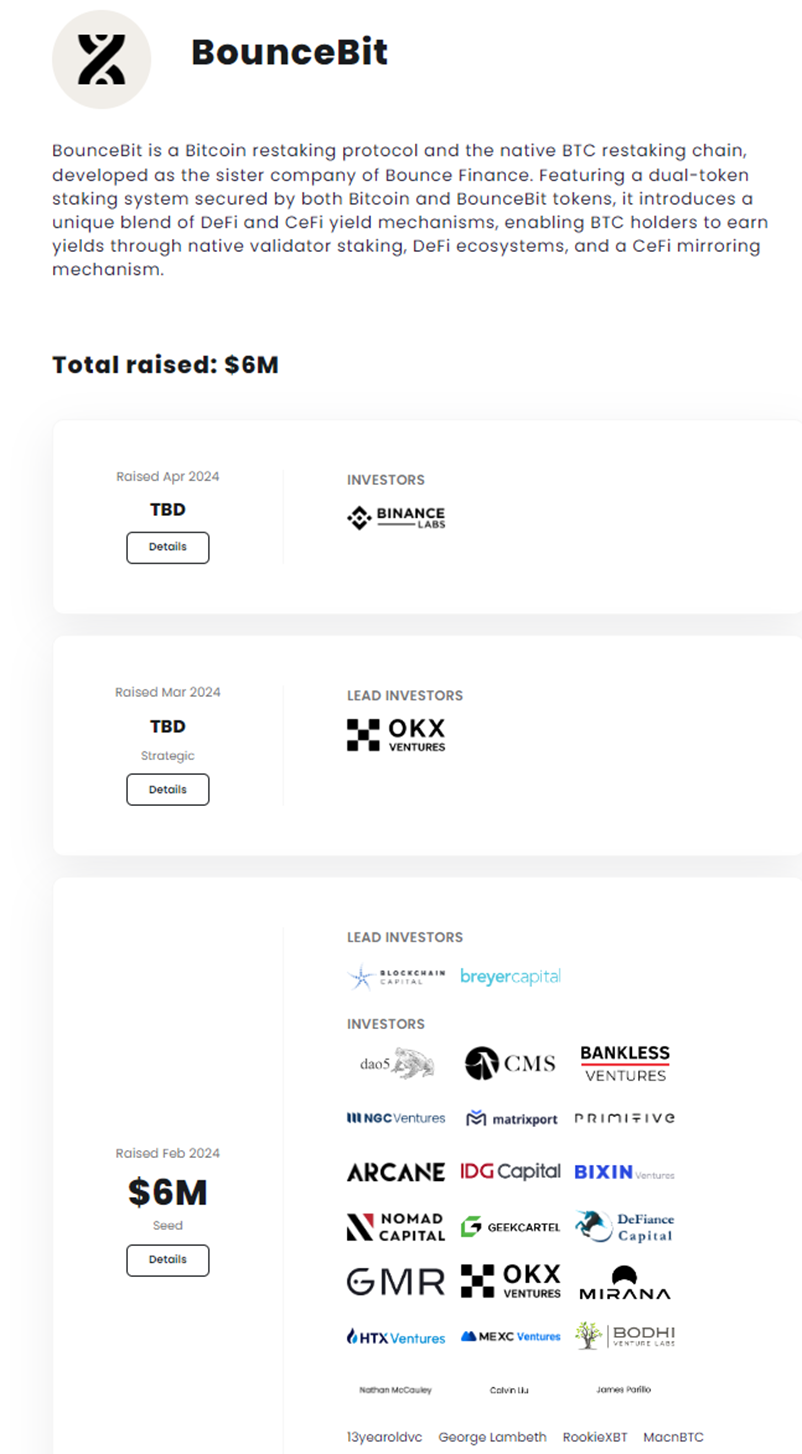Screen dimensions: 802x1454
Task: Click the Matrixport logo
Action: point(512,1118)
